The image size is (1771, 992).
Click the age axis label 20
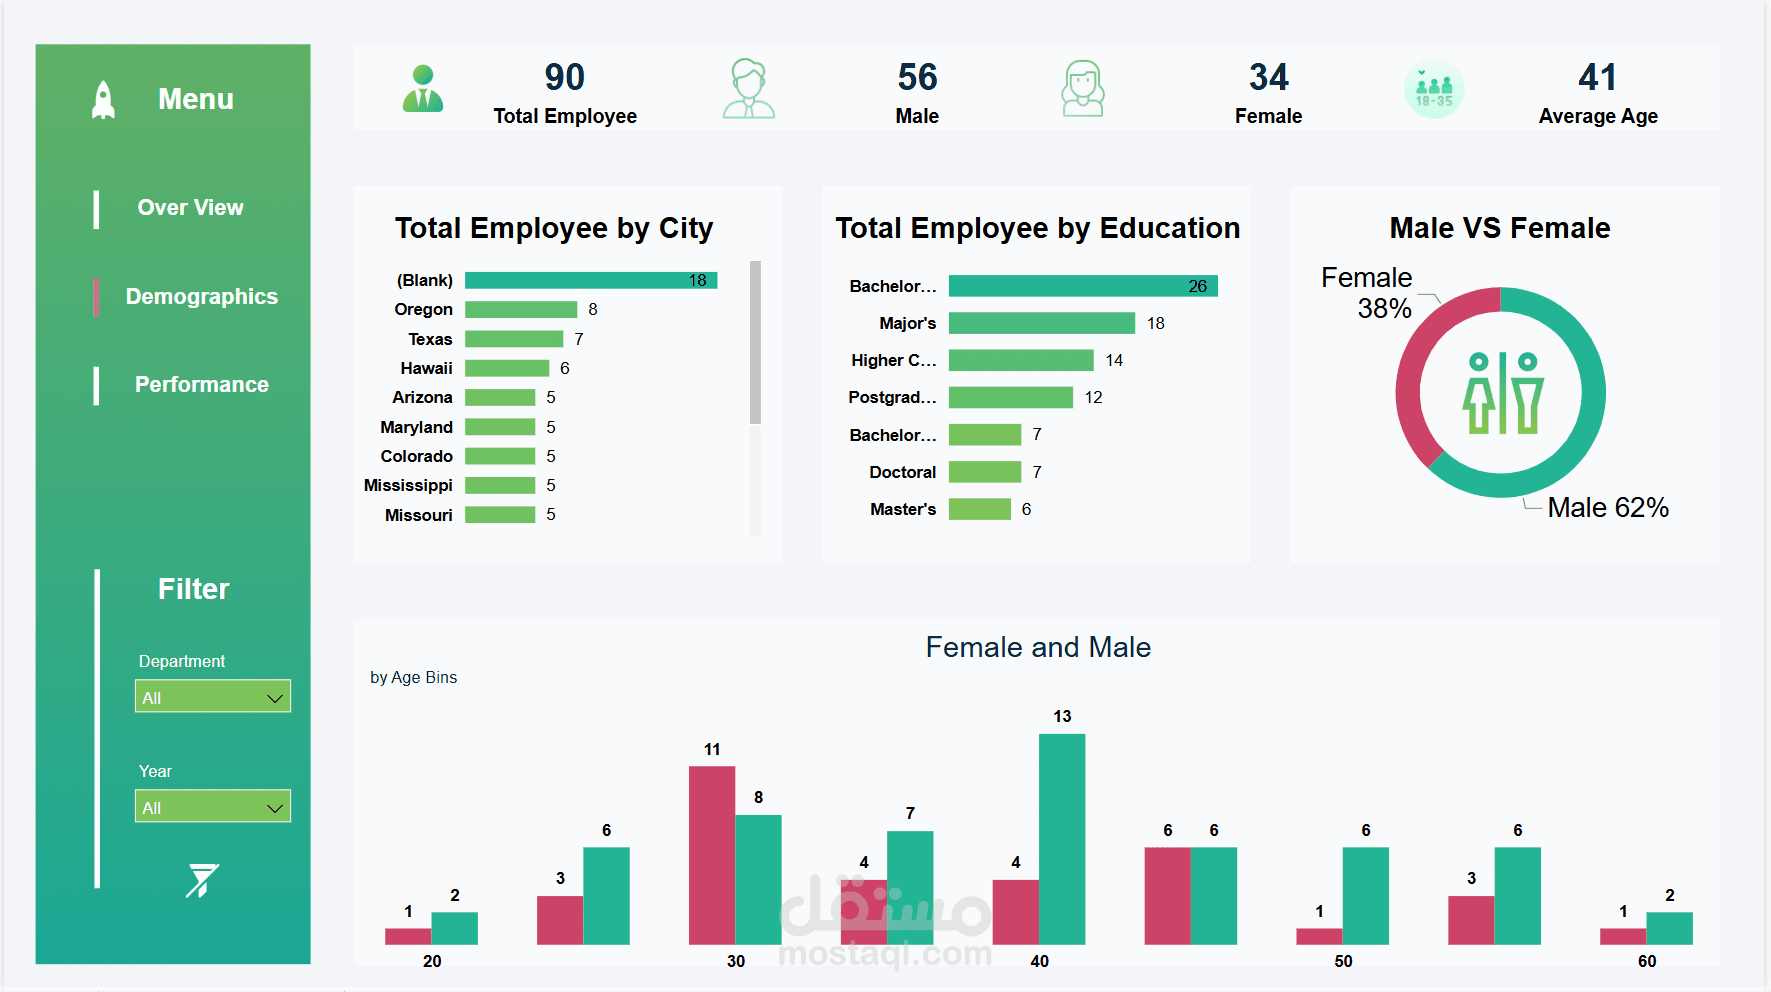(432, 962)
